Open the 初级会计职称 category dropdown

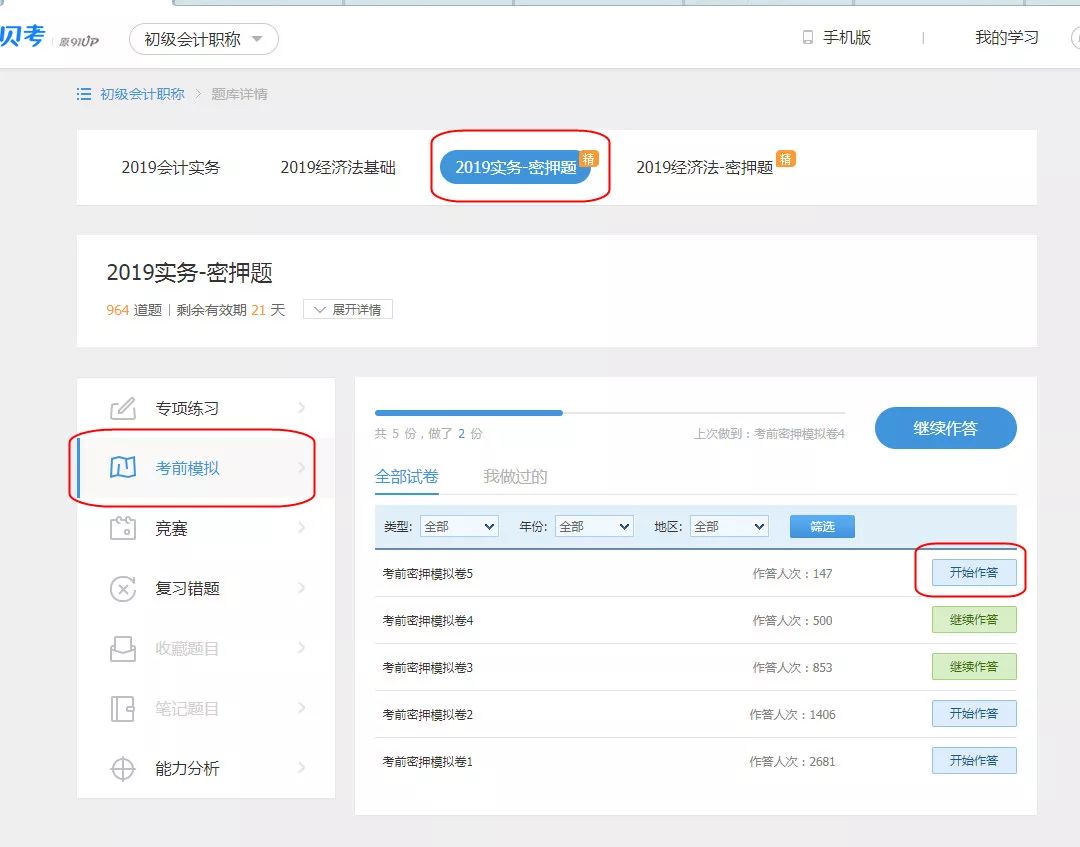(x=203, y=39)
